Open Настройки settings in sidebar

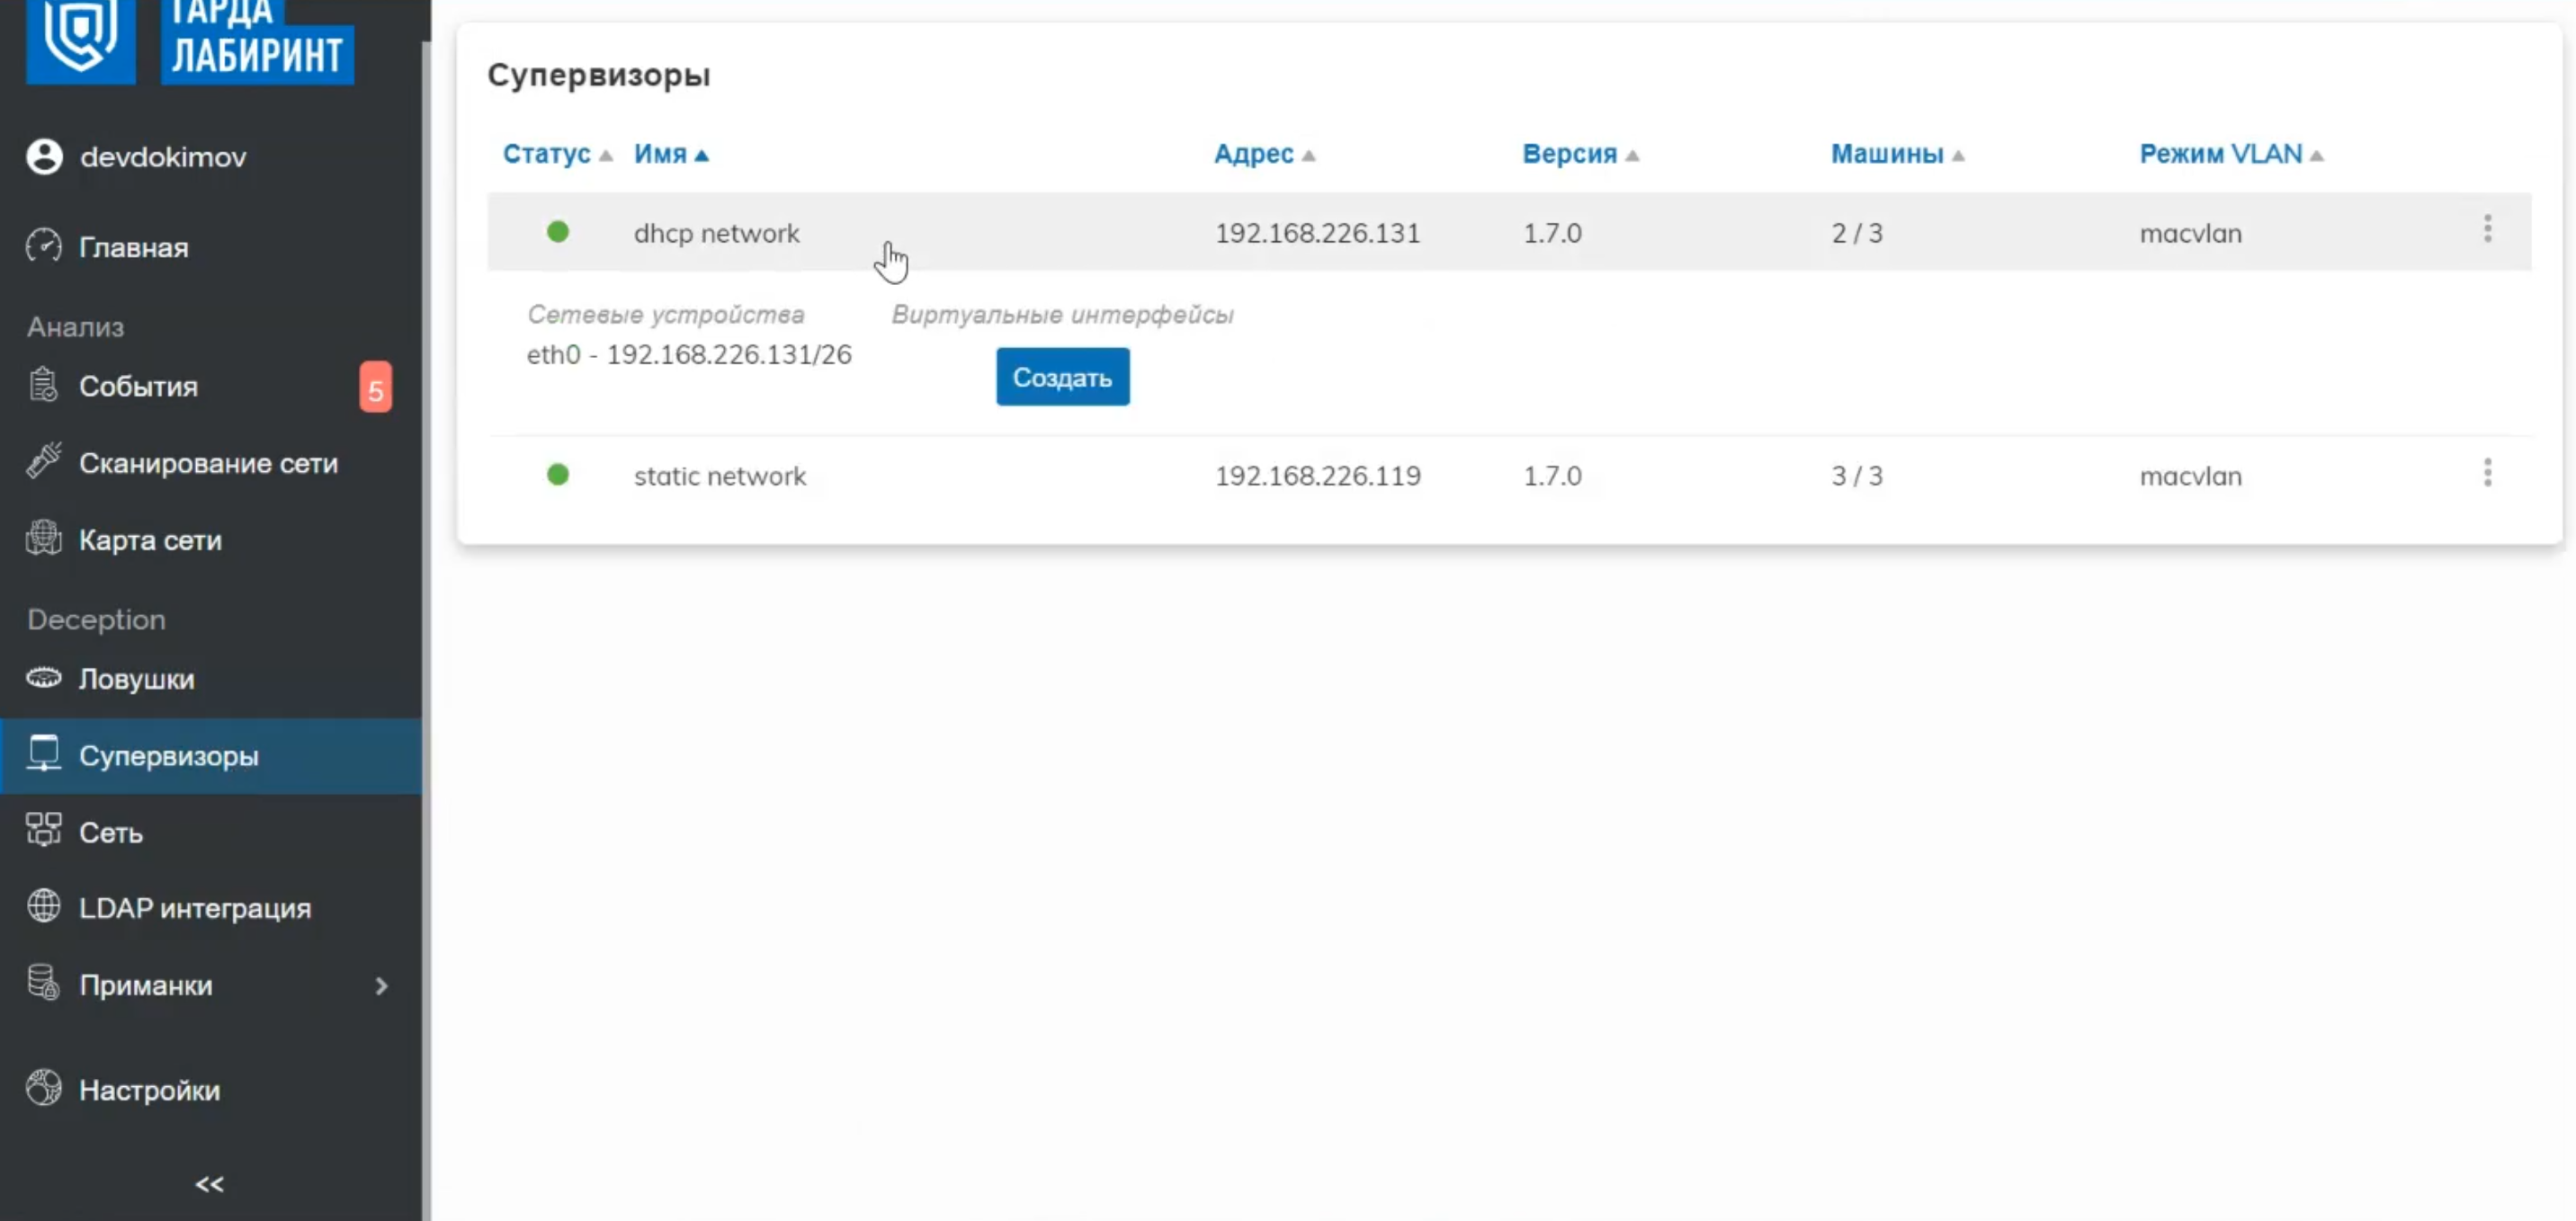point(148,1089)
